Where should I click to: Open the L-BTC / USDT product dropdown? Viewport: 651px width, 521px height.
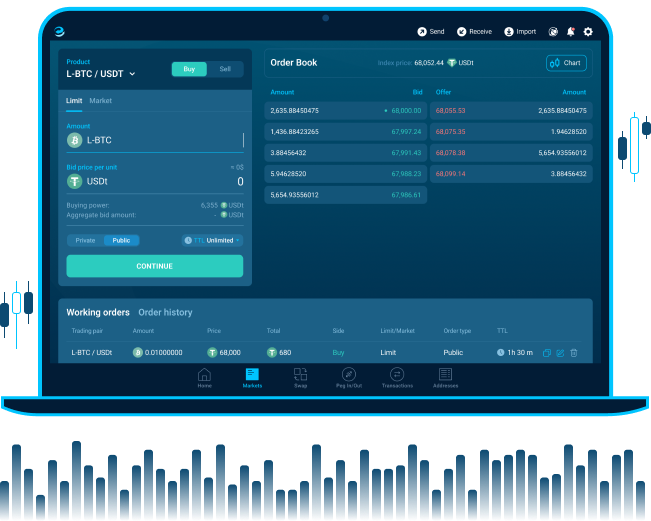[101, 74]
